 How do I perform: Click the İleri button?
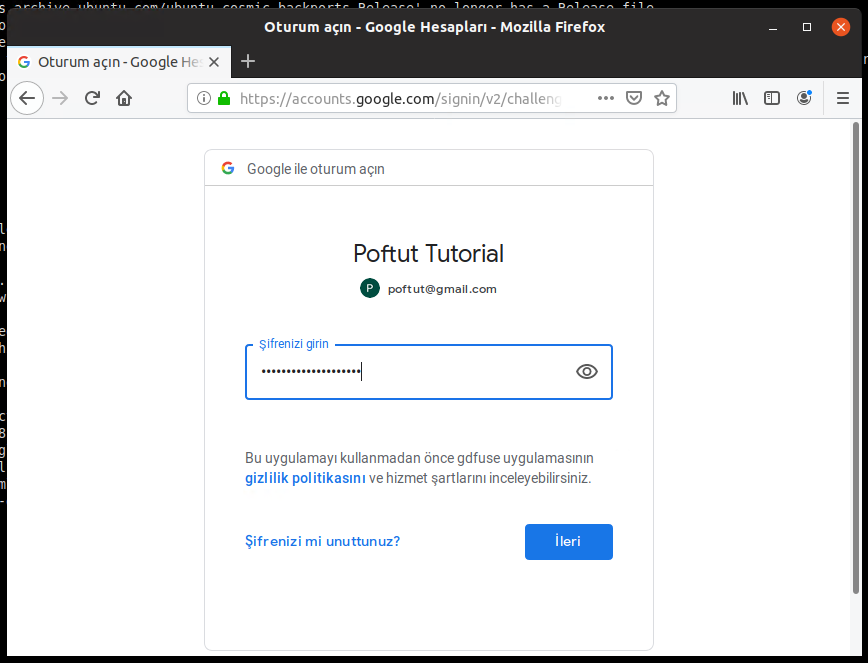(x=569, y=542)
